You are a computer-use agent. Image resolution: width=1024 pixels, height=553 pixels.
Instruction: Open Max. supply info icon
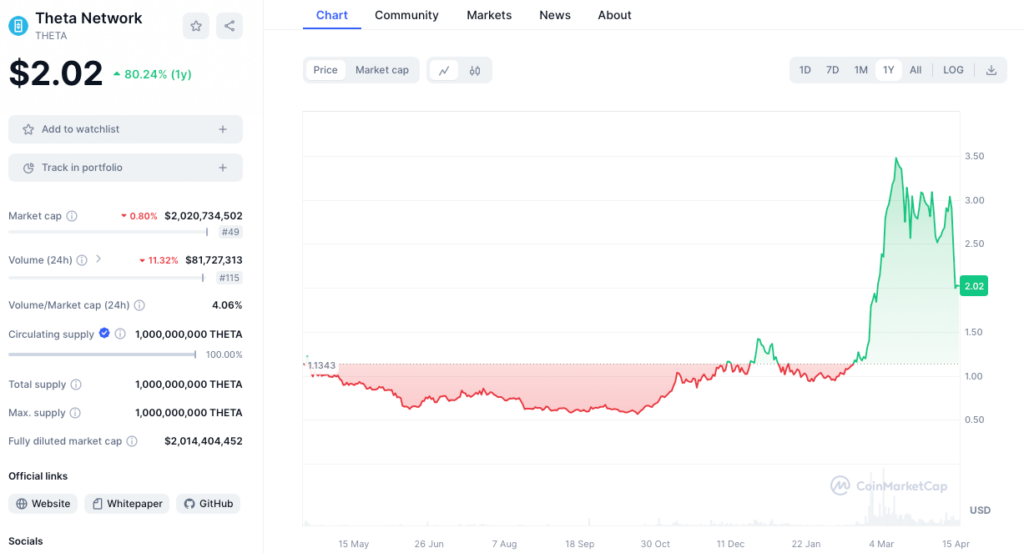point(75,413)
